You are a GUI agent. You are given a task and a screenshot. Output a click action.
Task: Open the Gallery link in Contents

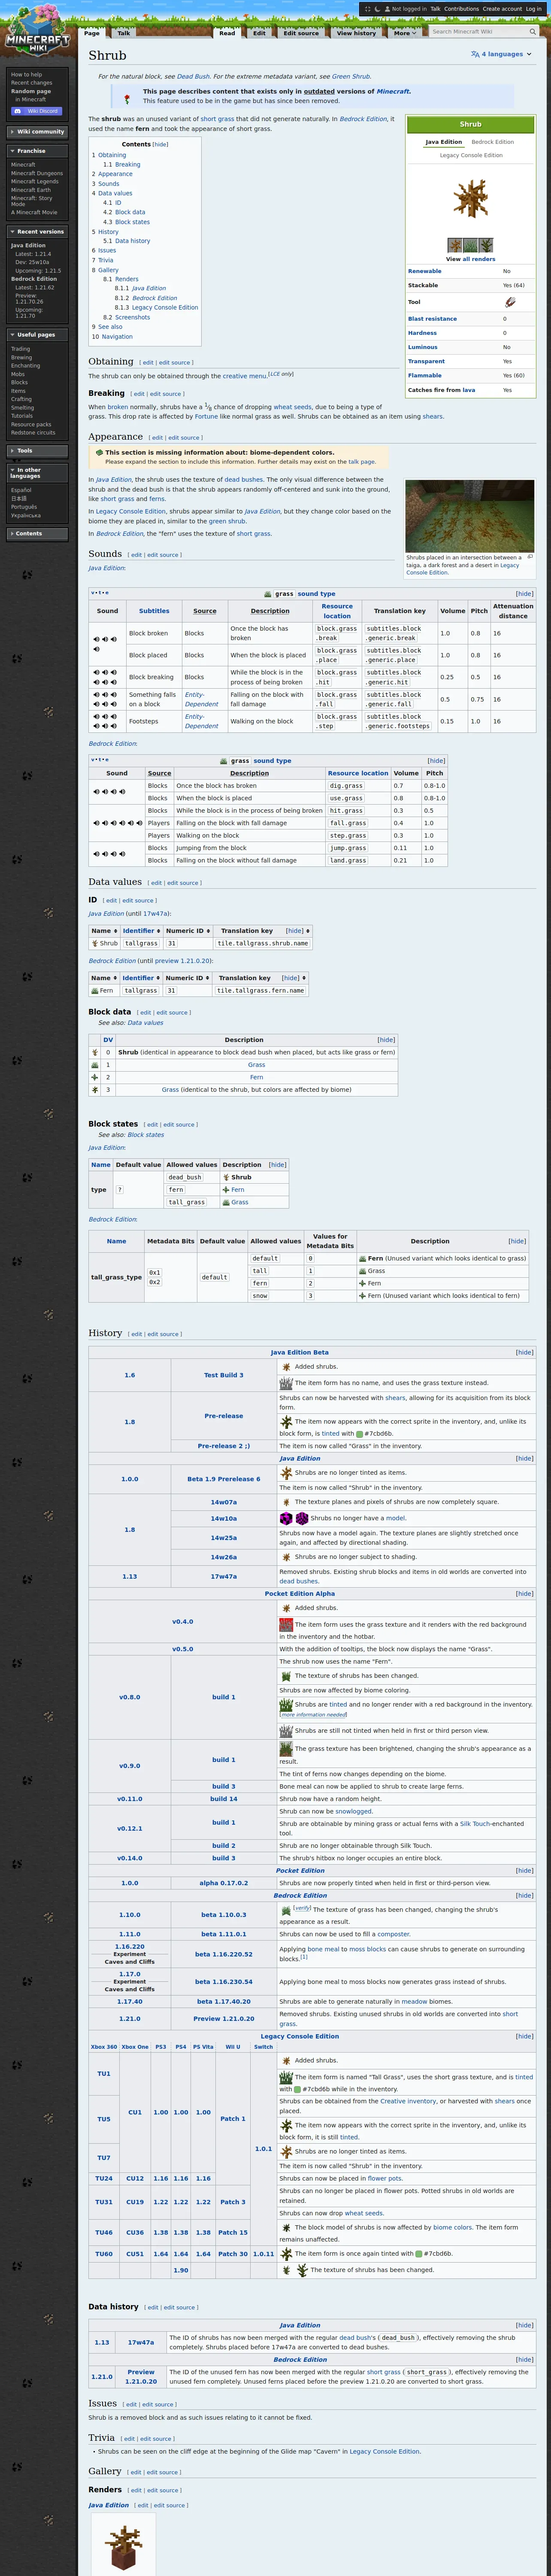click(108, 270)
